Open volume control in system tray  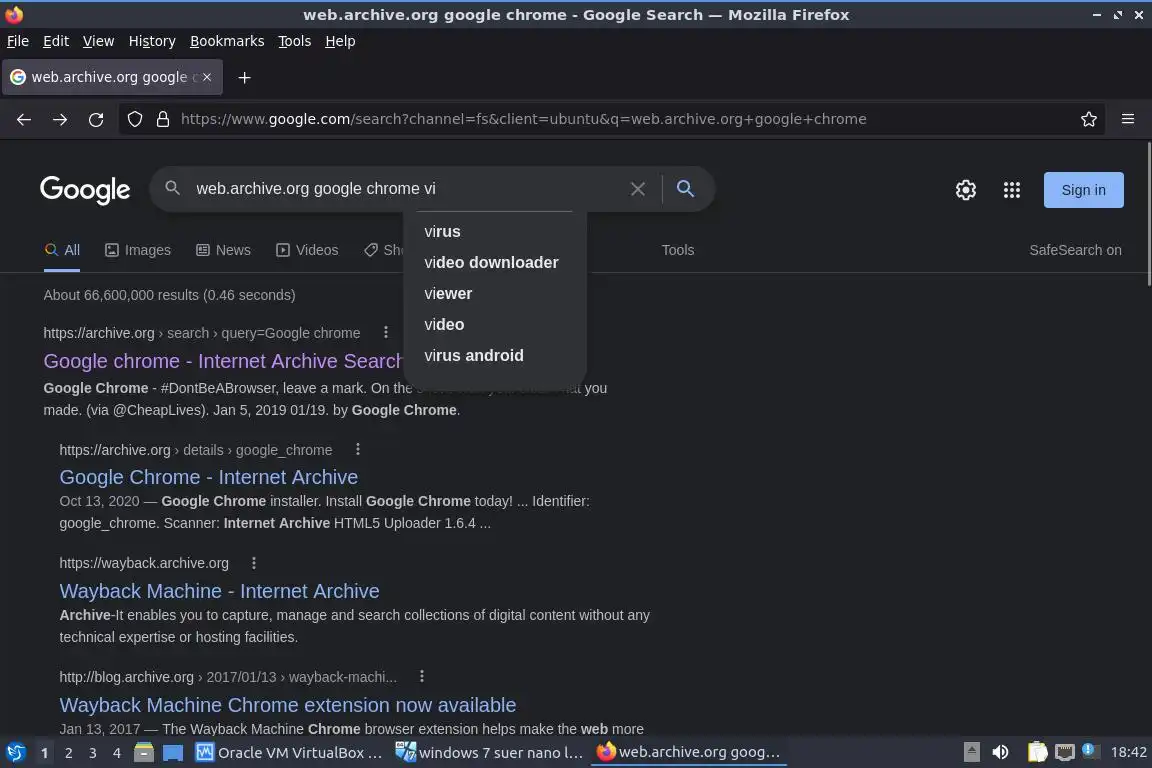click(1000, 752)
